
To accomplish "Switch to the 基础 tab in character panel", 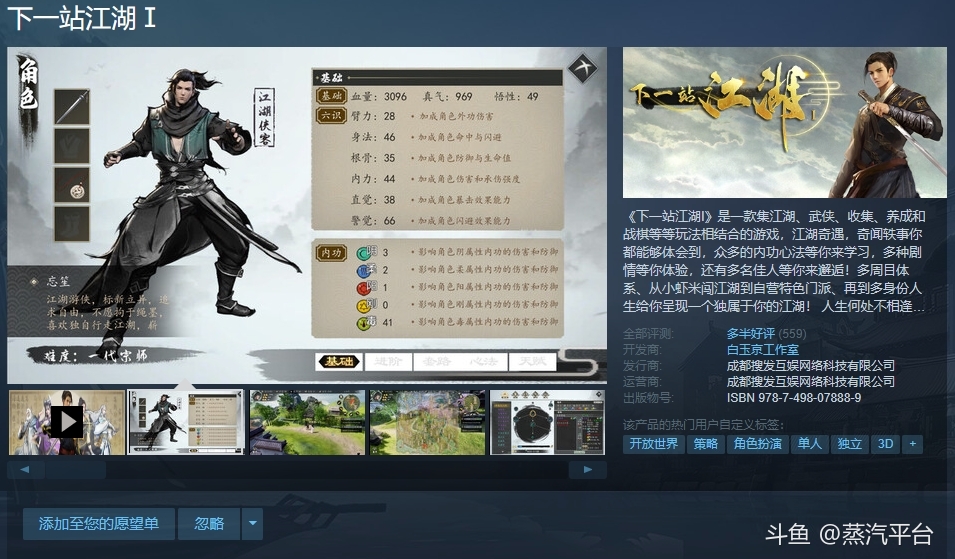I will pyautogui.click(x=337, y=361).
